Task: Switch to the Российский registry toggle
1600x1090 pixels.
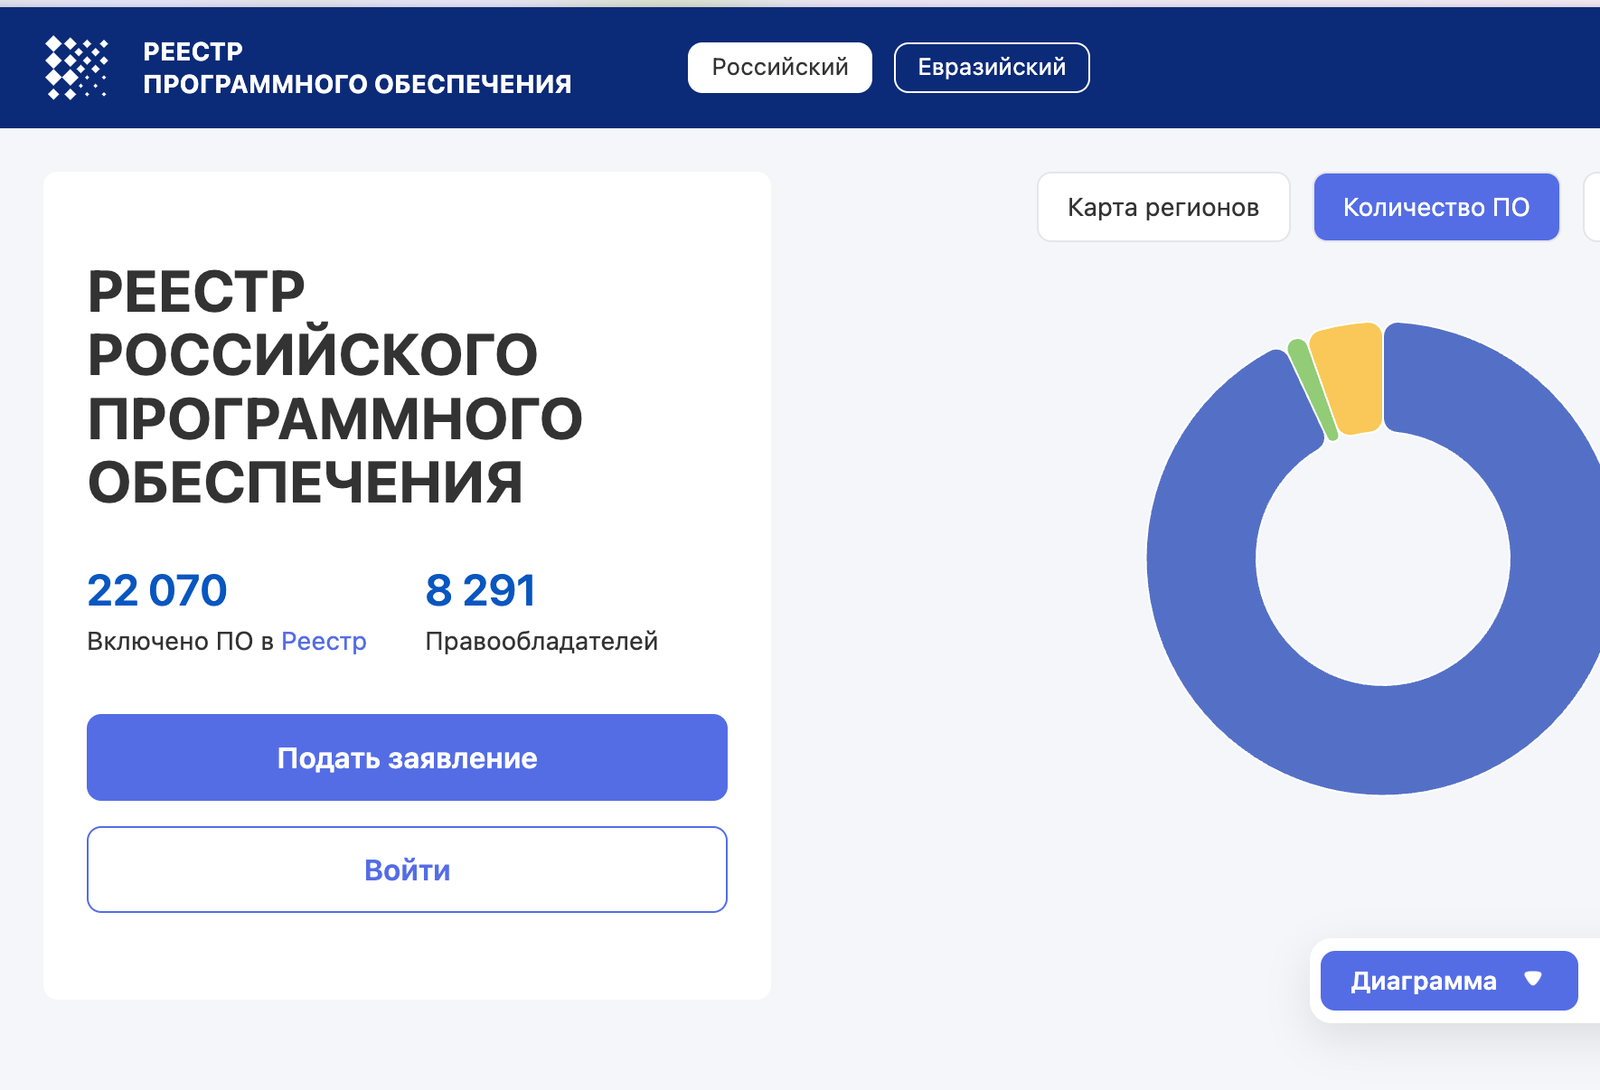Action: pos(780,68)
